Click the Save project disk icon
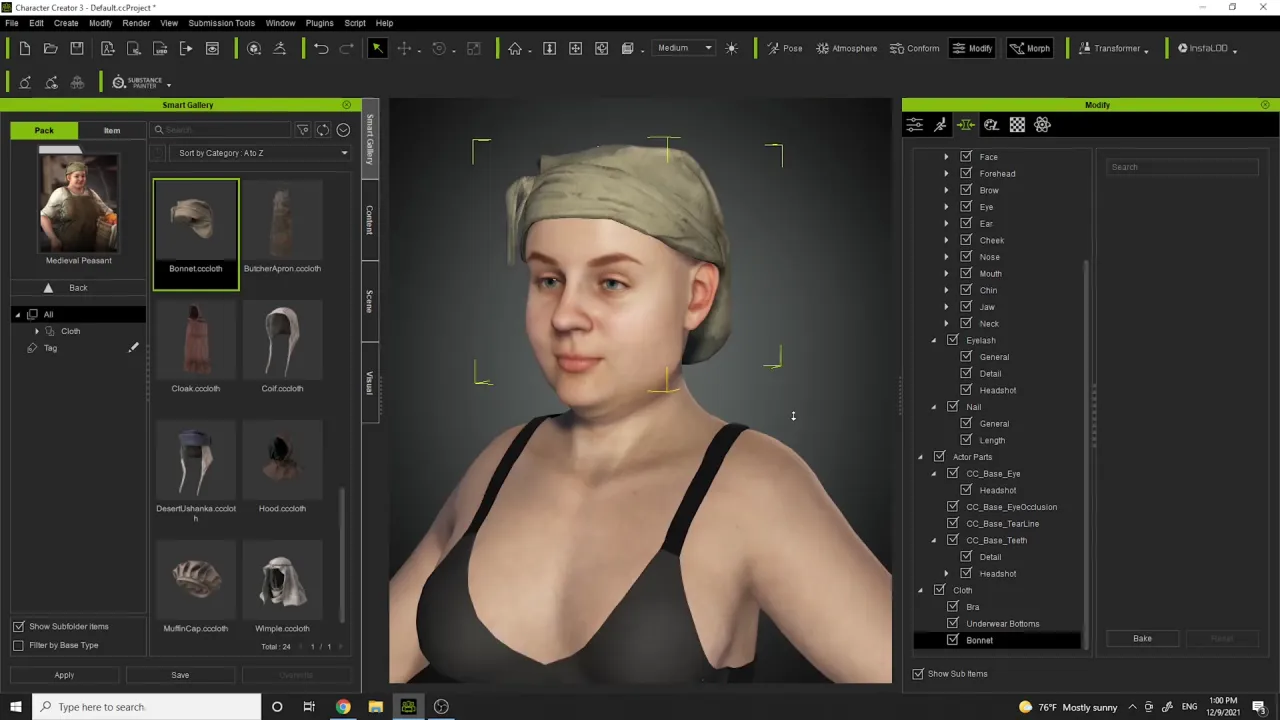The image size is (1280, 720). (x=77, y=48)
